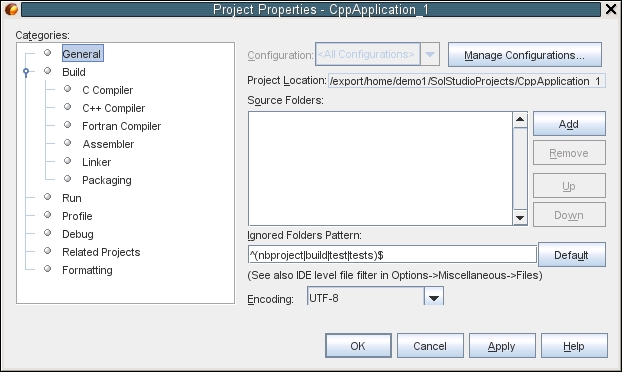The height and width of the screenshot is (372, 622).
Task: Click the node icon beside Fortran Compiler
Action: pos(67,125)
